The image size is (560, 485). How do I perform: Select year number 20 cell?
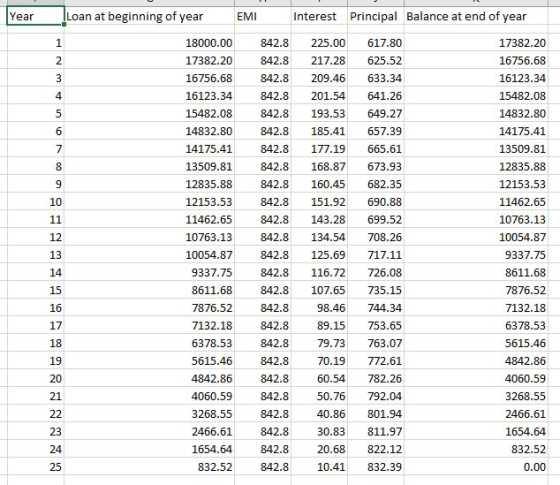35,378
